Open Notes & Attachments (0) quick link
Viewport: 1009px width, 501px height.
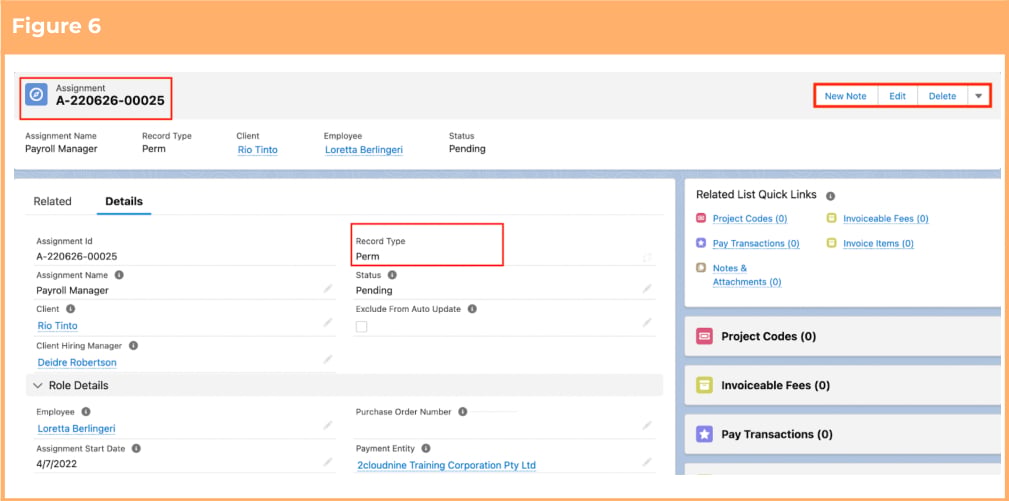[x=747, y=275]
